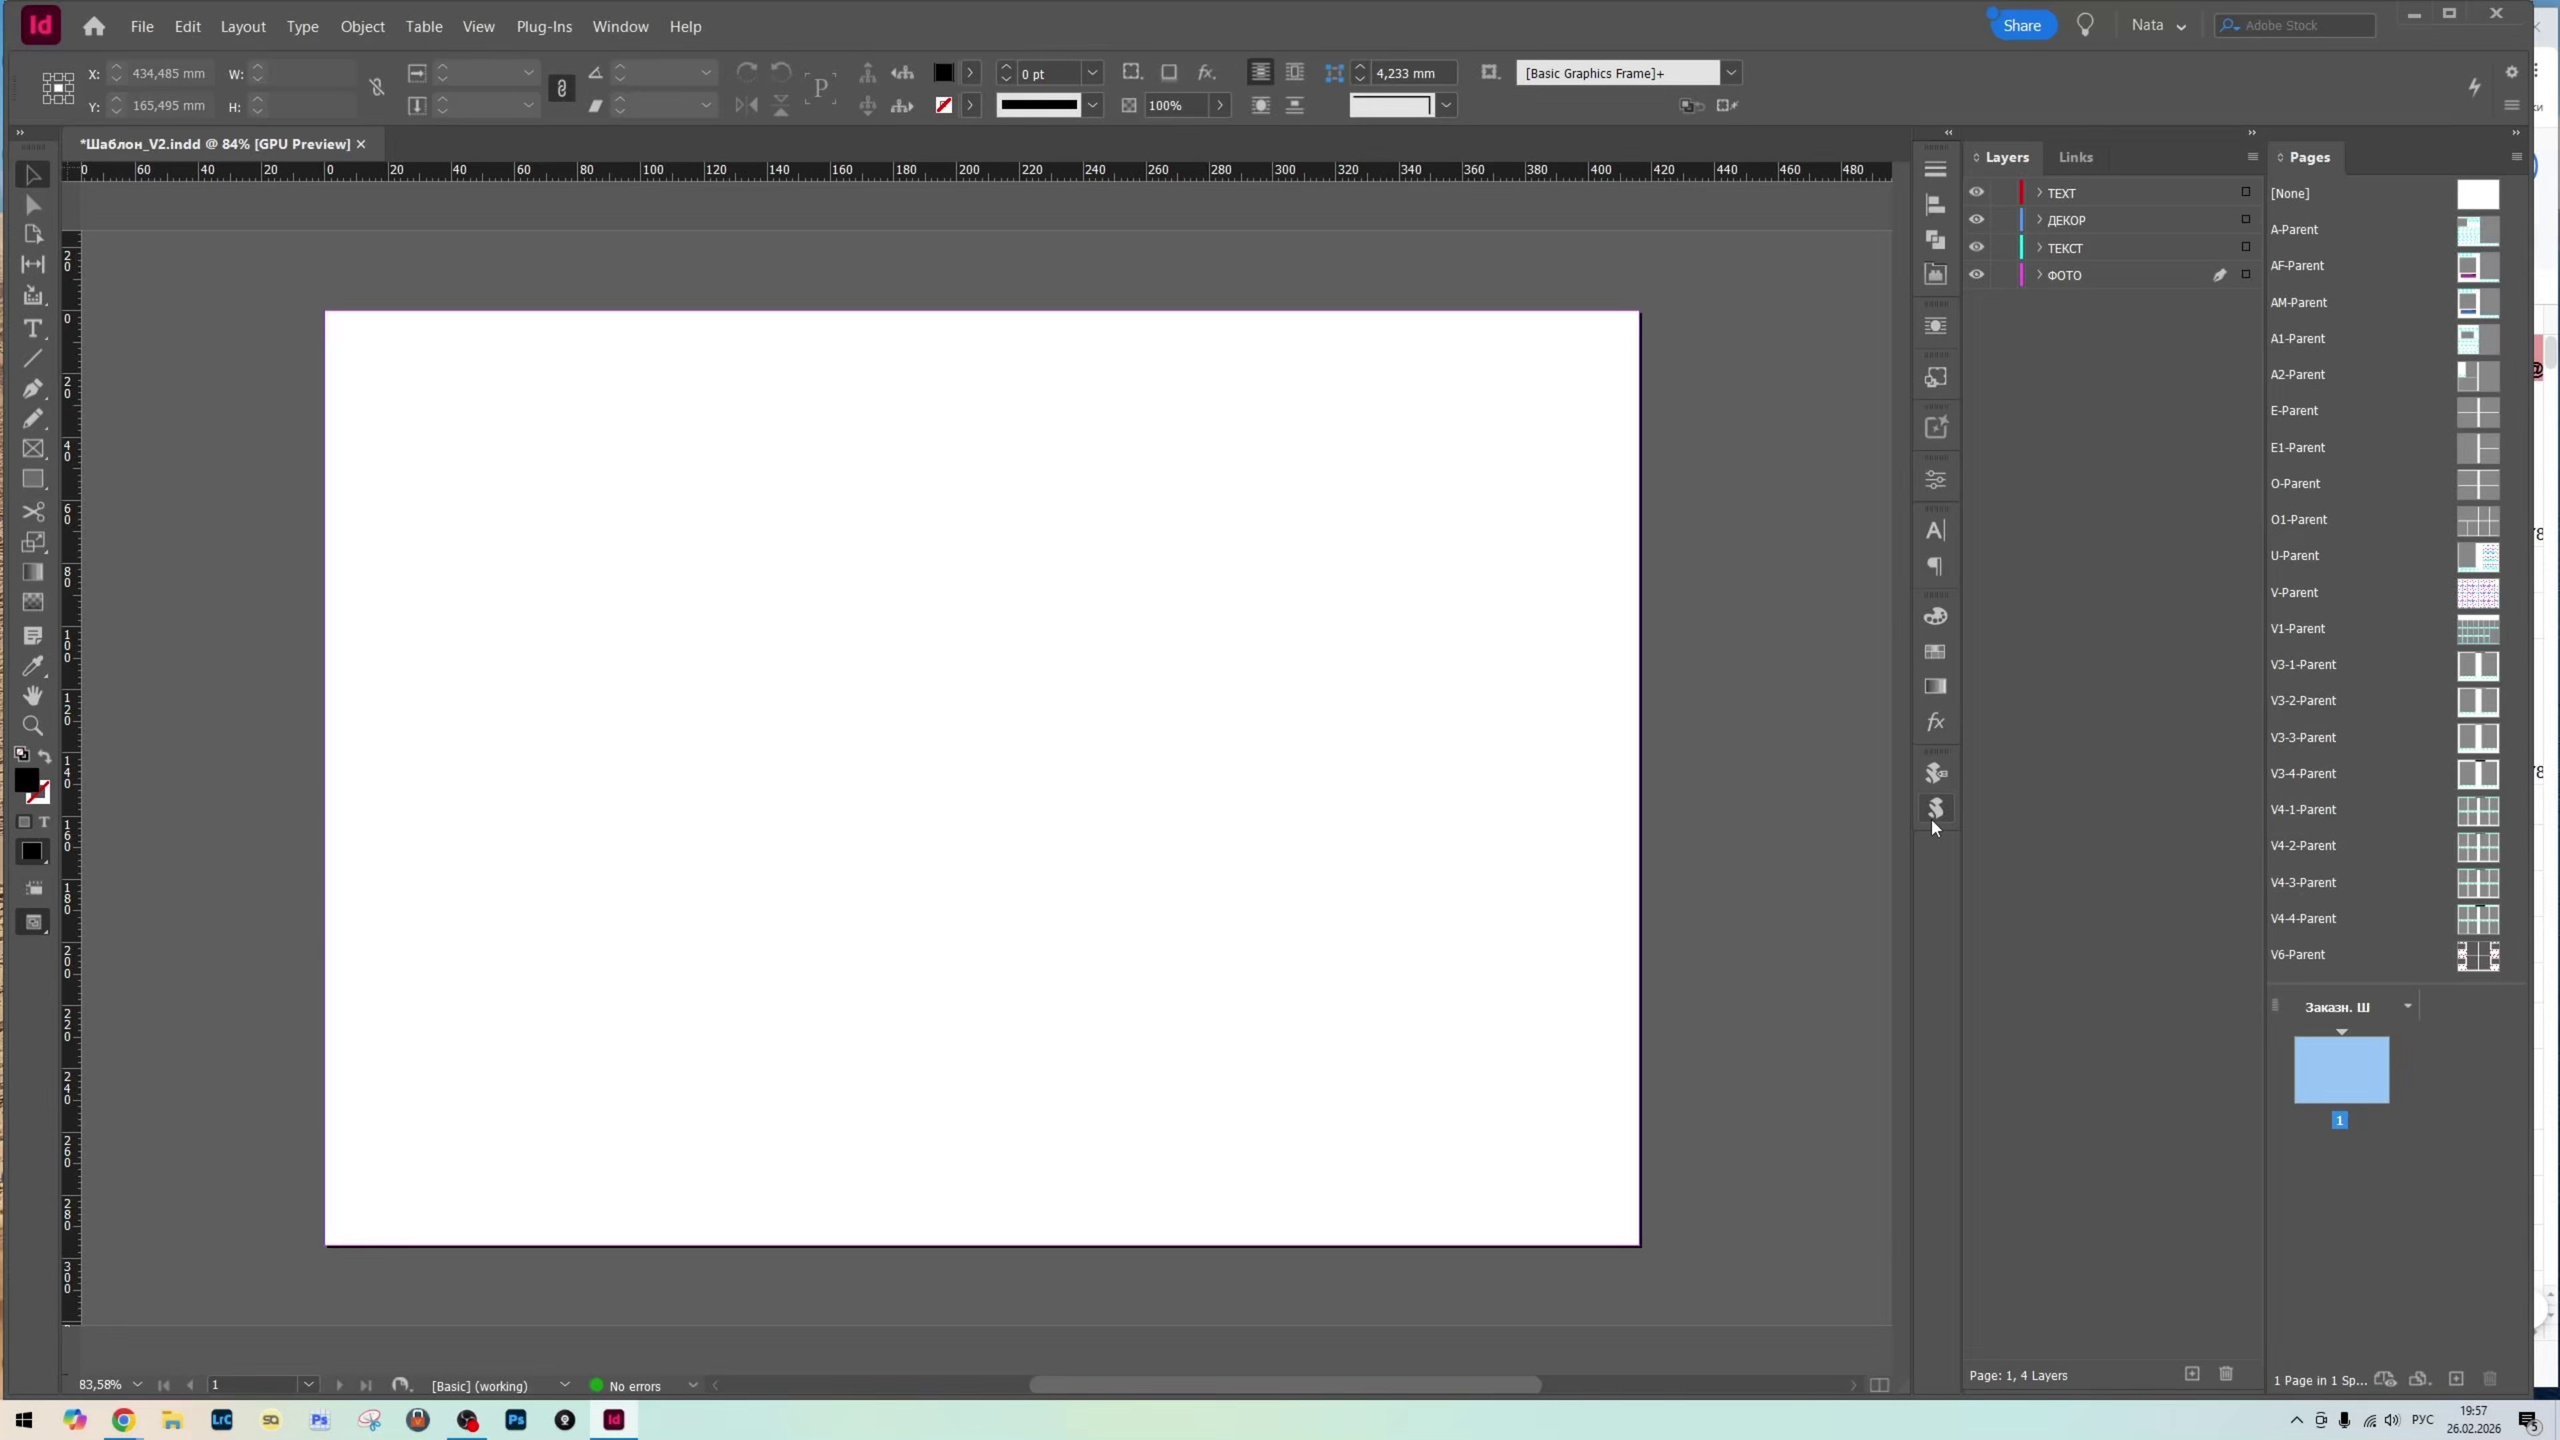Click the stroke style black swatch
Image resolution: width=2560 pixels, height=1440 pixels.
pos(1039,105)
